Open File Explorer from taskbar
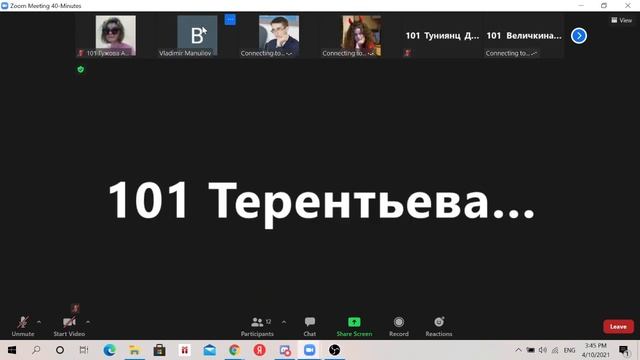The image size is (640, 360). (x=134, y=350)
